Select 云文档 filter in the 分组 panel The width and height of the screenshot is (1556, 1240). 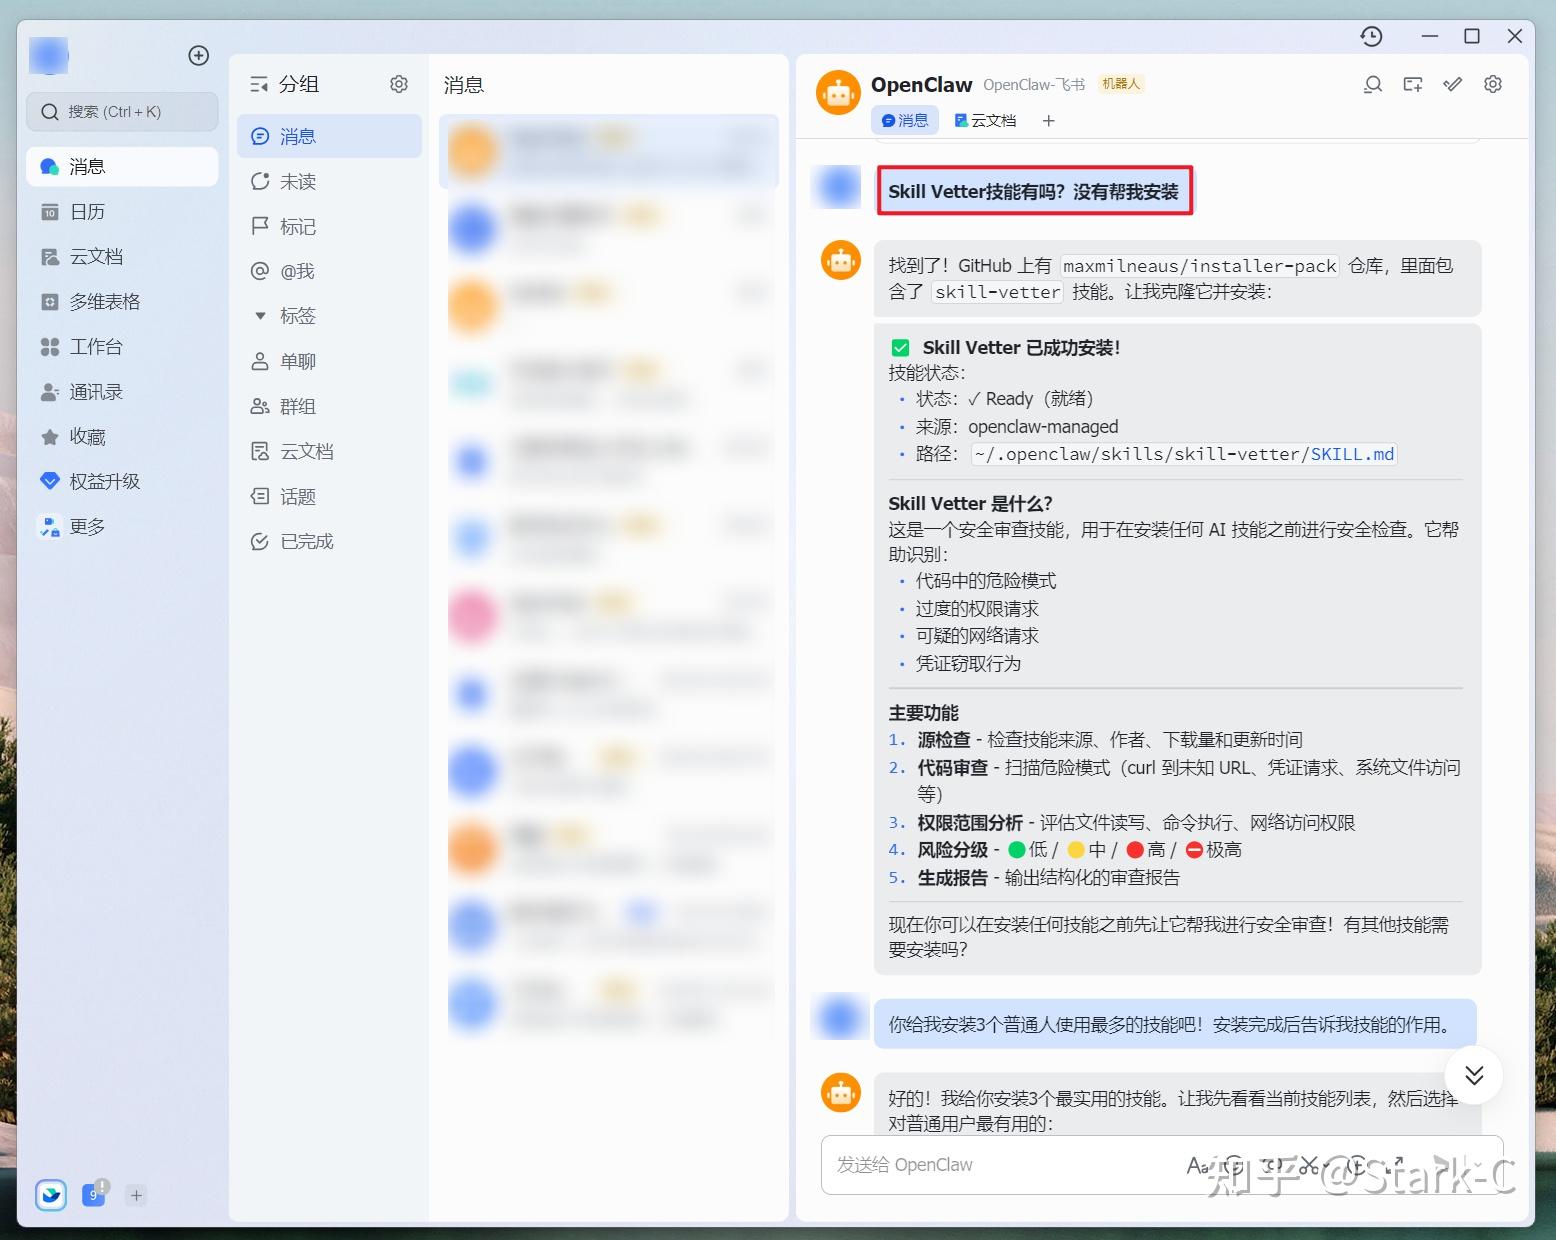click(x=329, y=451)
